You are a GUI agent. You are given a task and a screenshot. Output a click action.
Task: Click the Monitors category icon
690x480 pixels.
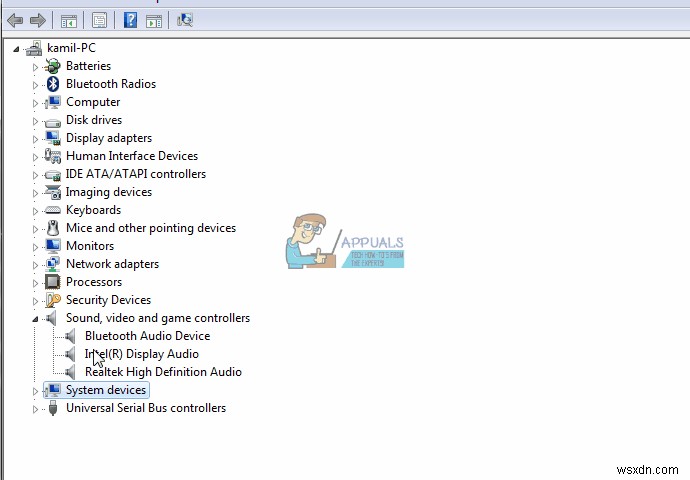(53, 246)
